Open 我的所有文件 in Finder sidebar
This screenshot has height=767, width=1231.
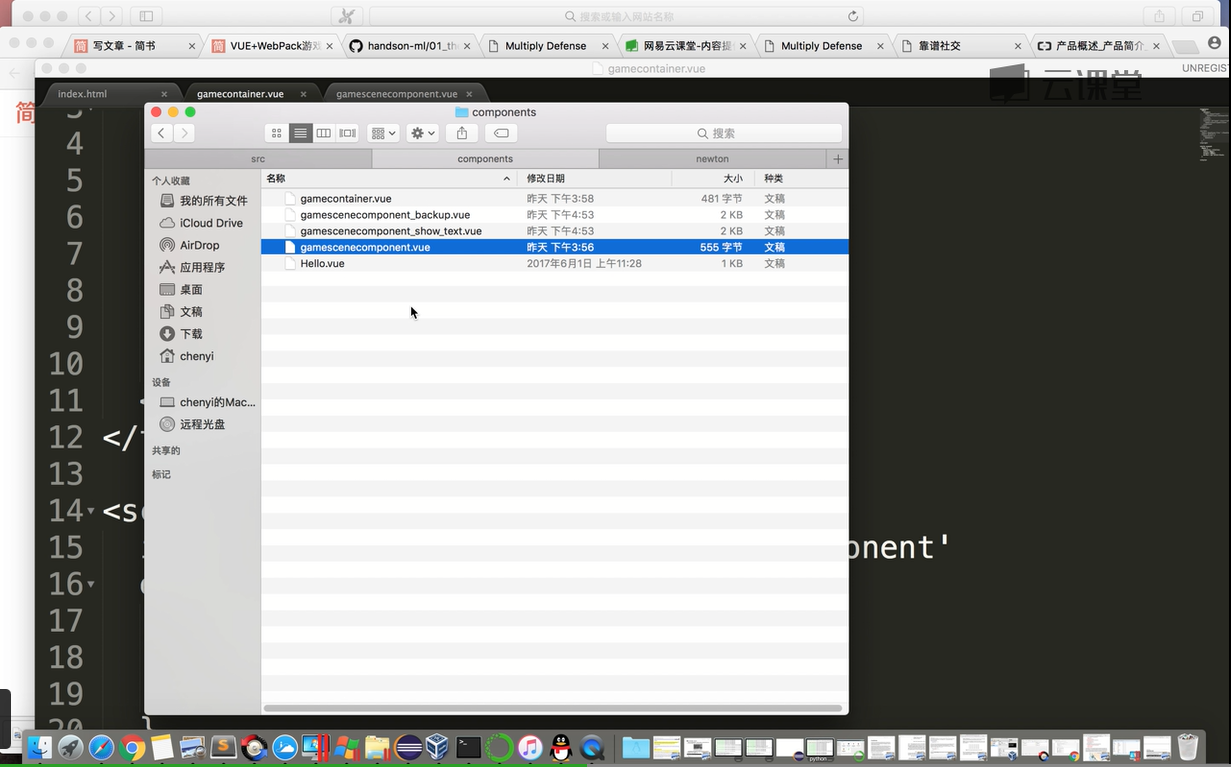pyautogui.click(x=203, y=201)
